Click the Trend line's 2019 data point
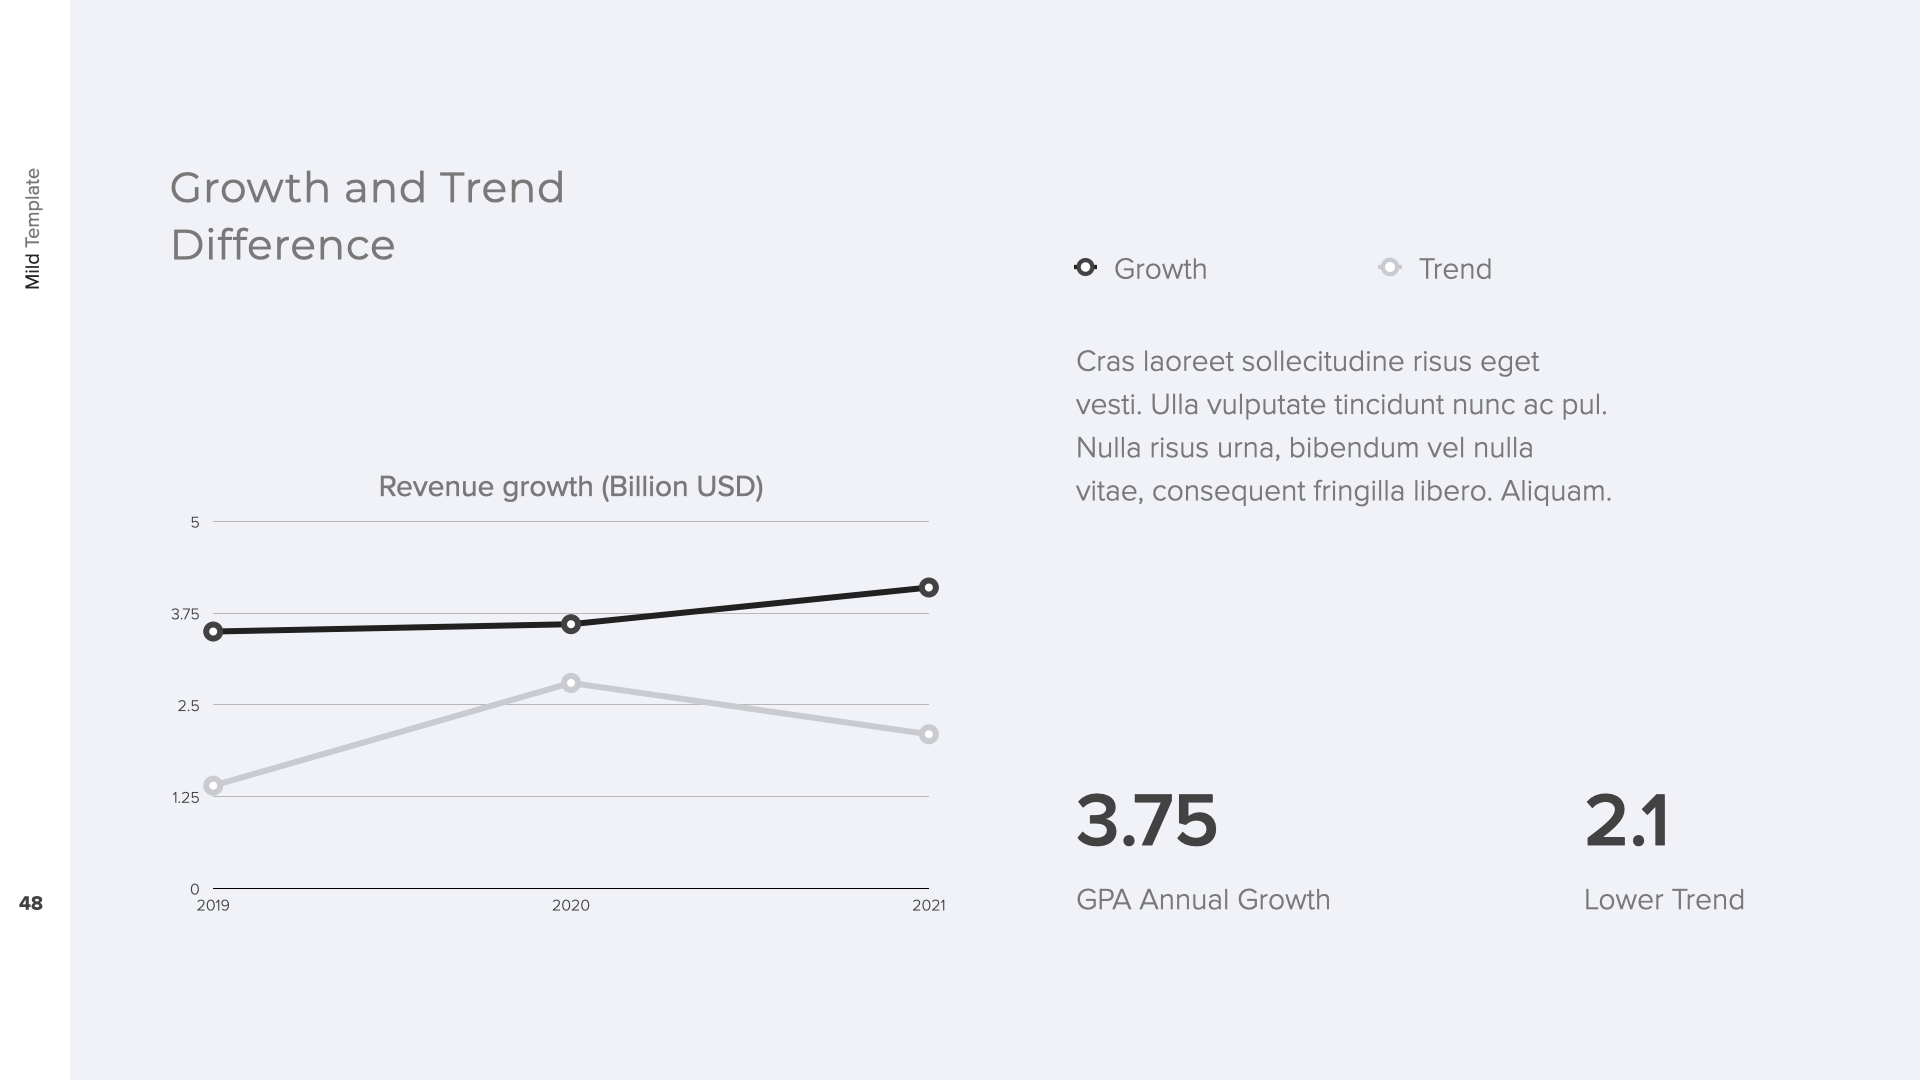This screenshot has width=1920, height=1080. (213, 786)
